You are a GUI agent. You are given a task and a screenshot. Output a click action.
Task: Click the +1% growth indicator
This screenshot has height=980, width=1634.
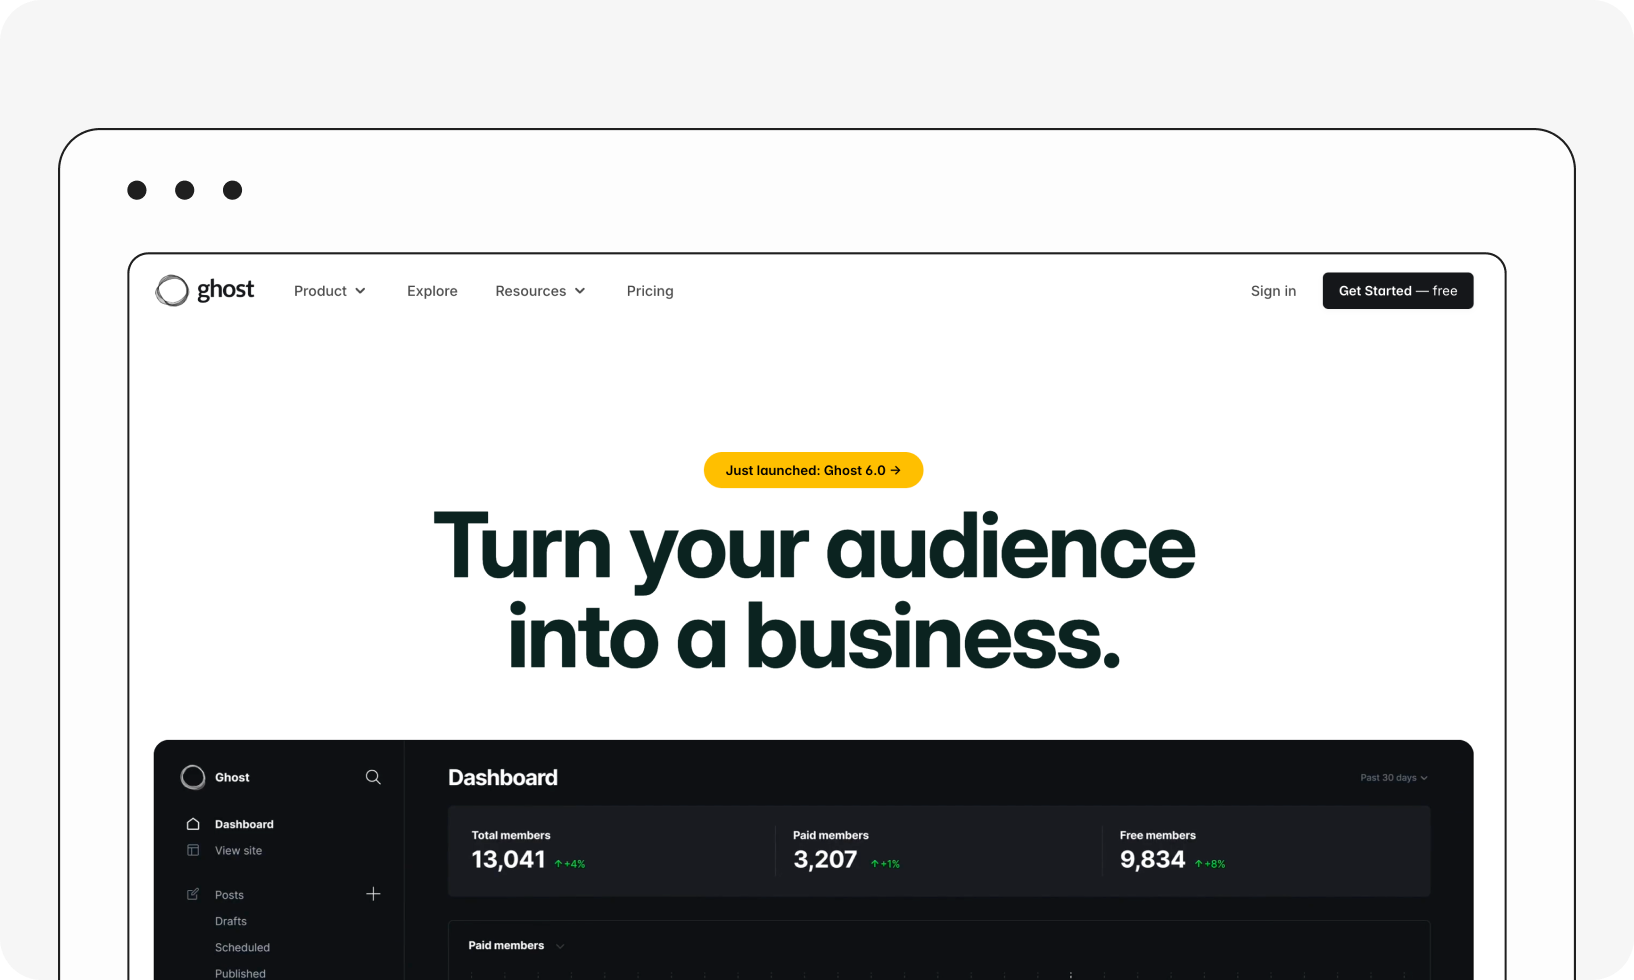click(x=885, y=864)
